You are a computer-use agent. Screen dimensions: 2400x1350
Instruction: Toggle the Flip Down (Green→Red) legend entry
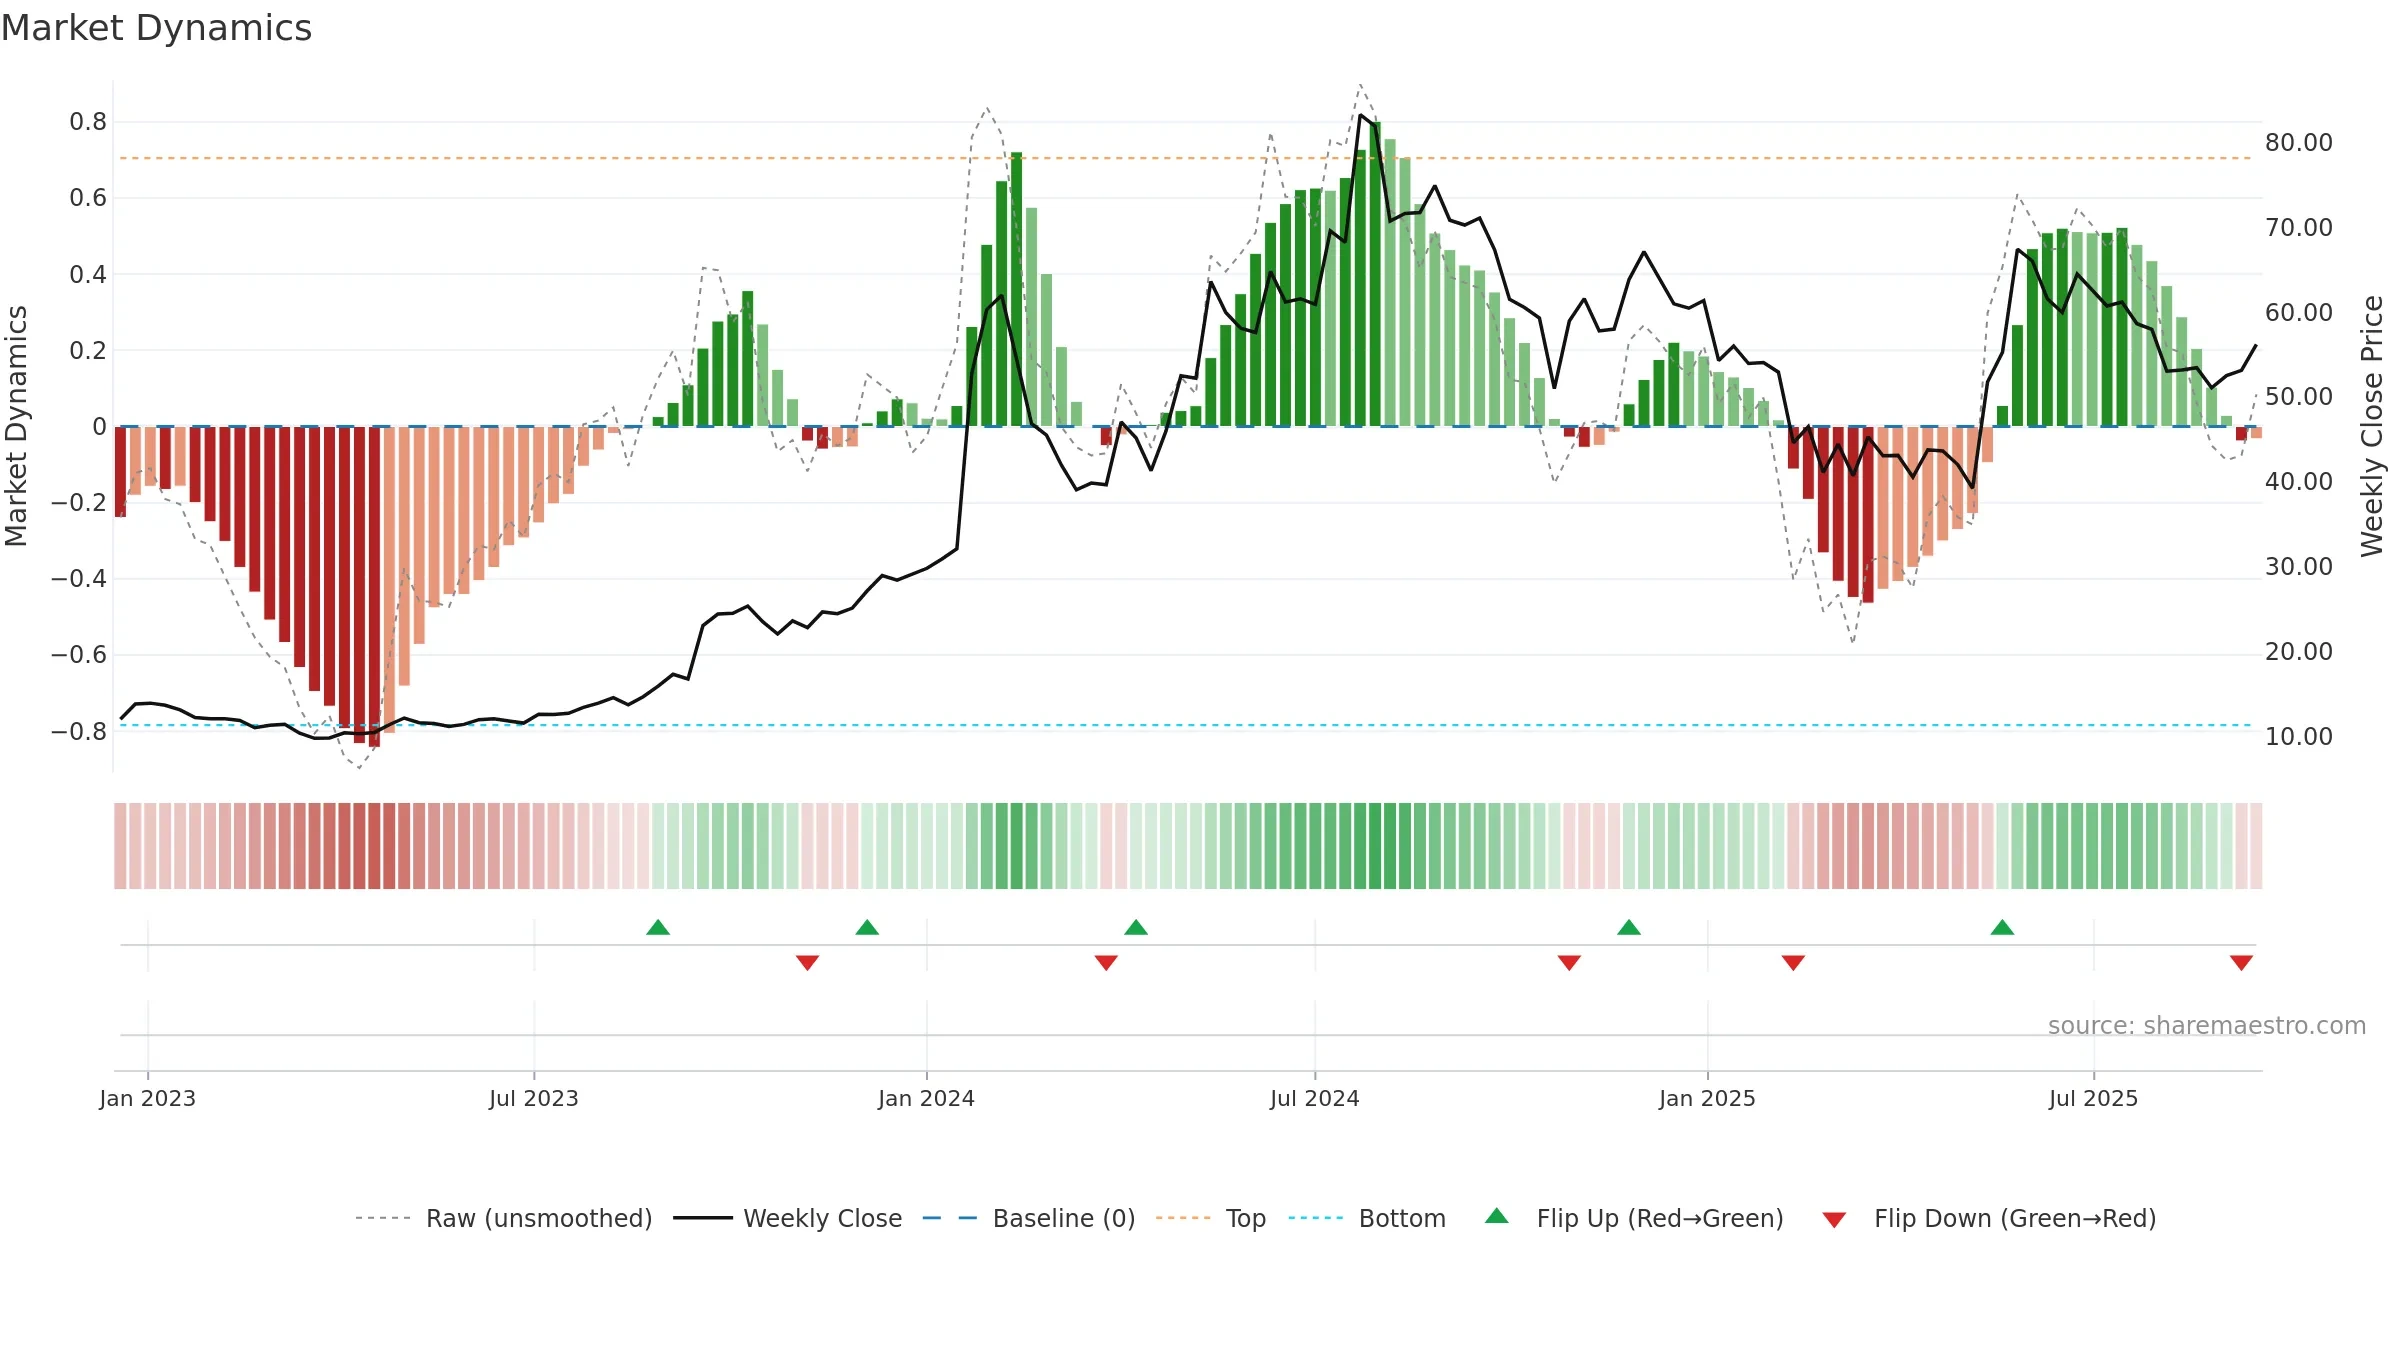click(x=1989, y=1218)
